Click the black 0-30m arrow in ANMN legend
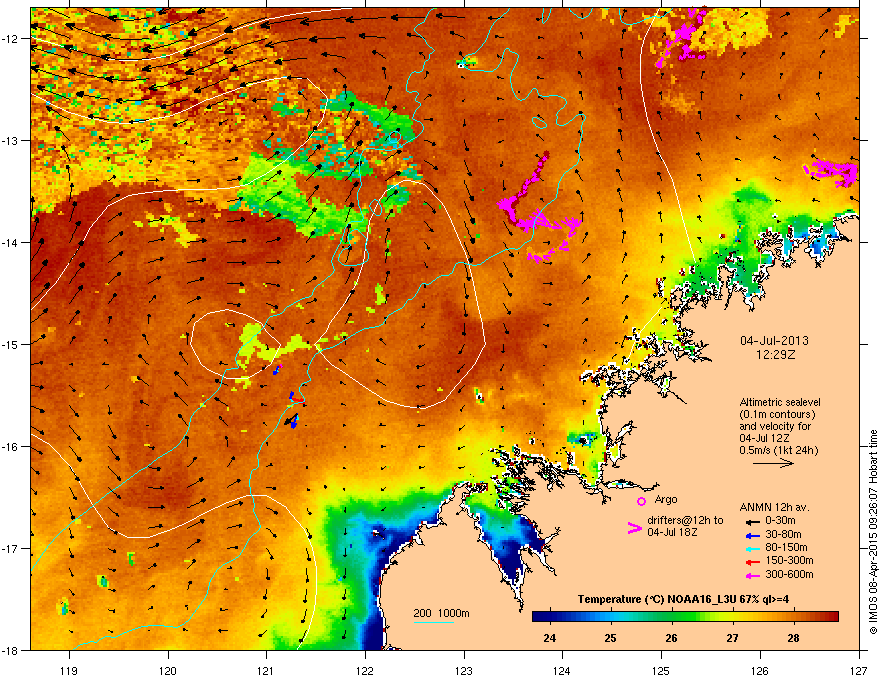Viewport: 880px width, 680px height. (x=753, y=522)
